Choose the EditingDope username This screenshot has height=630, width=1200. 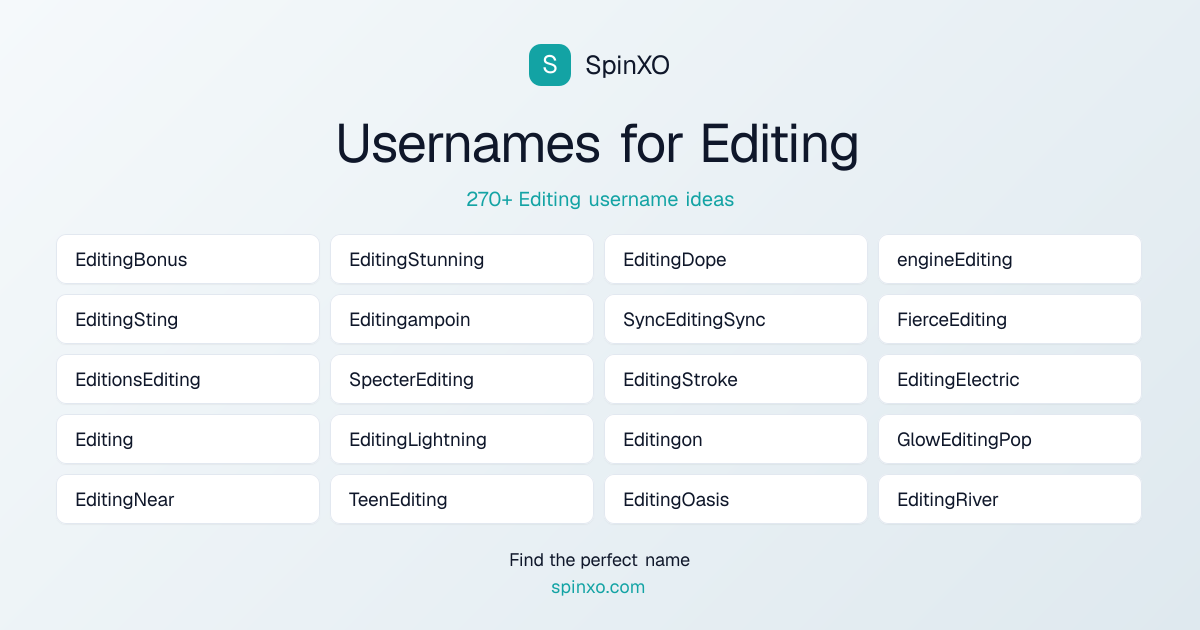pos(736,259)
